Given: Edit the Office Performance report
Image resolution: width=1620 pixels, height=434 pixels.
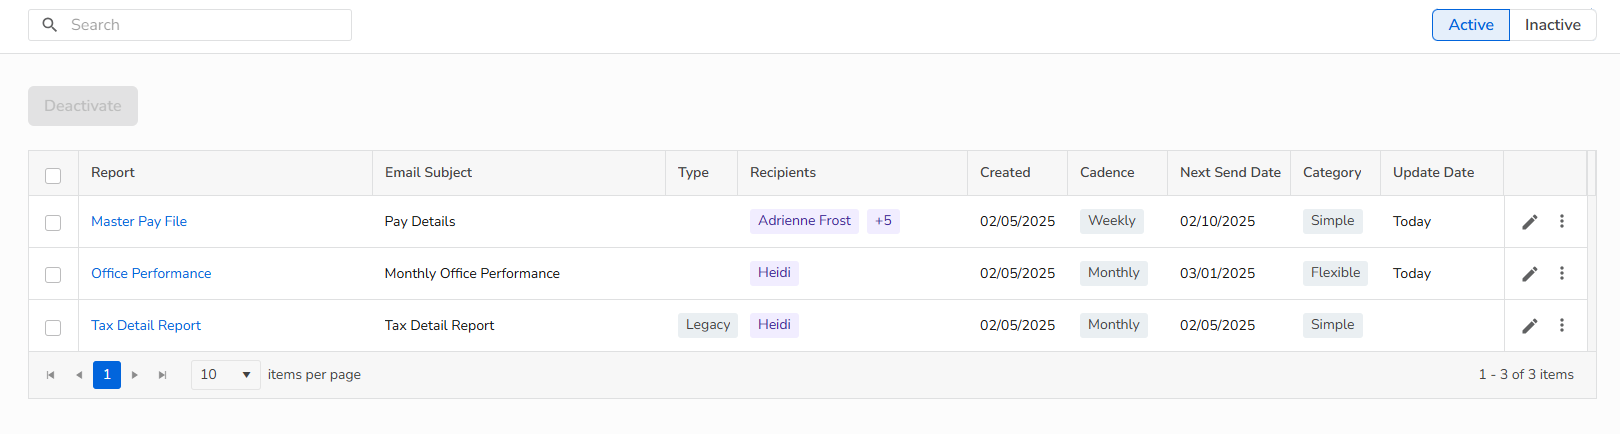Looking at the screenshot, I should point(1530,274).
